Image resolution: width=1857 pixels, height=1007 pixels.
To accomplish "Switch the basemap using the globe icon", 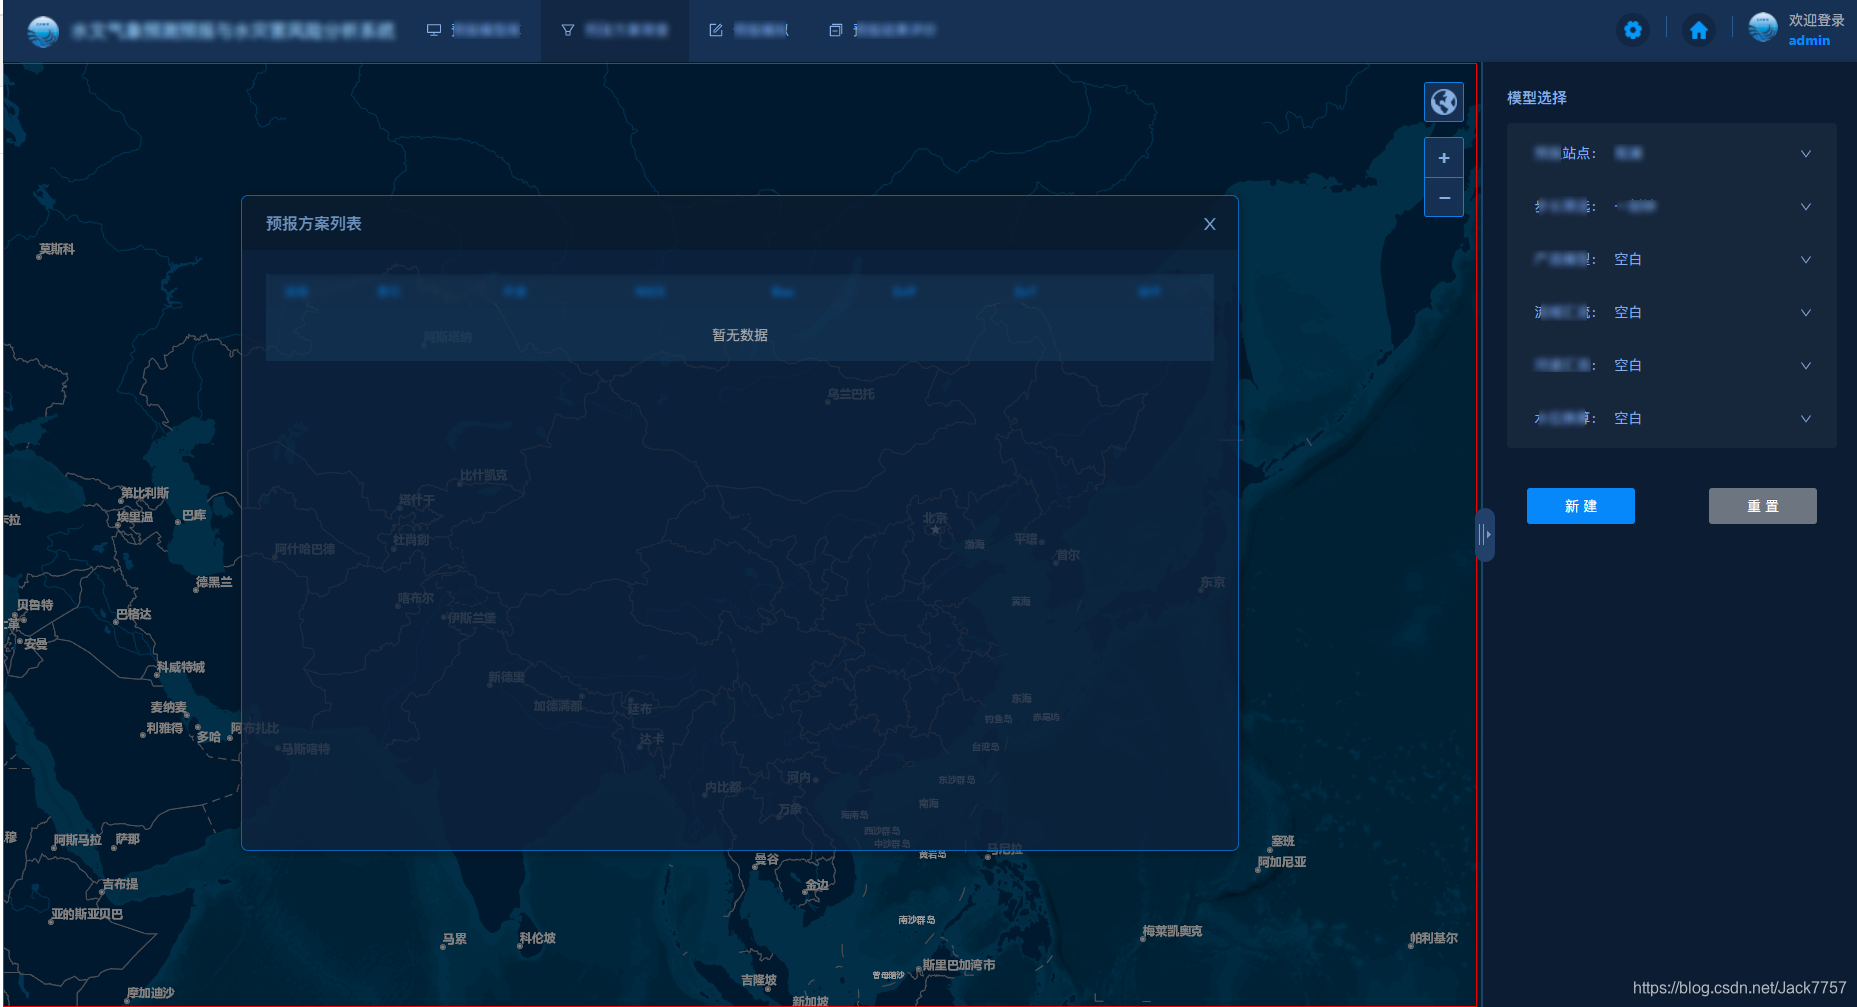I will (x=1444, y=102).
